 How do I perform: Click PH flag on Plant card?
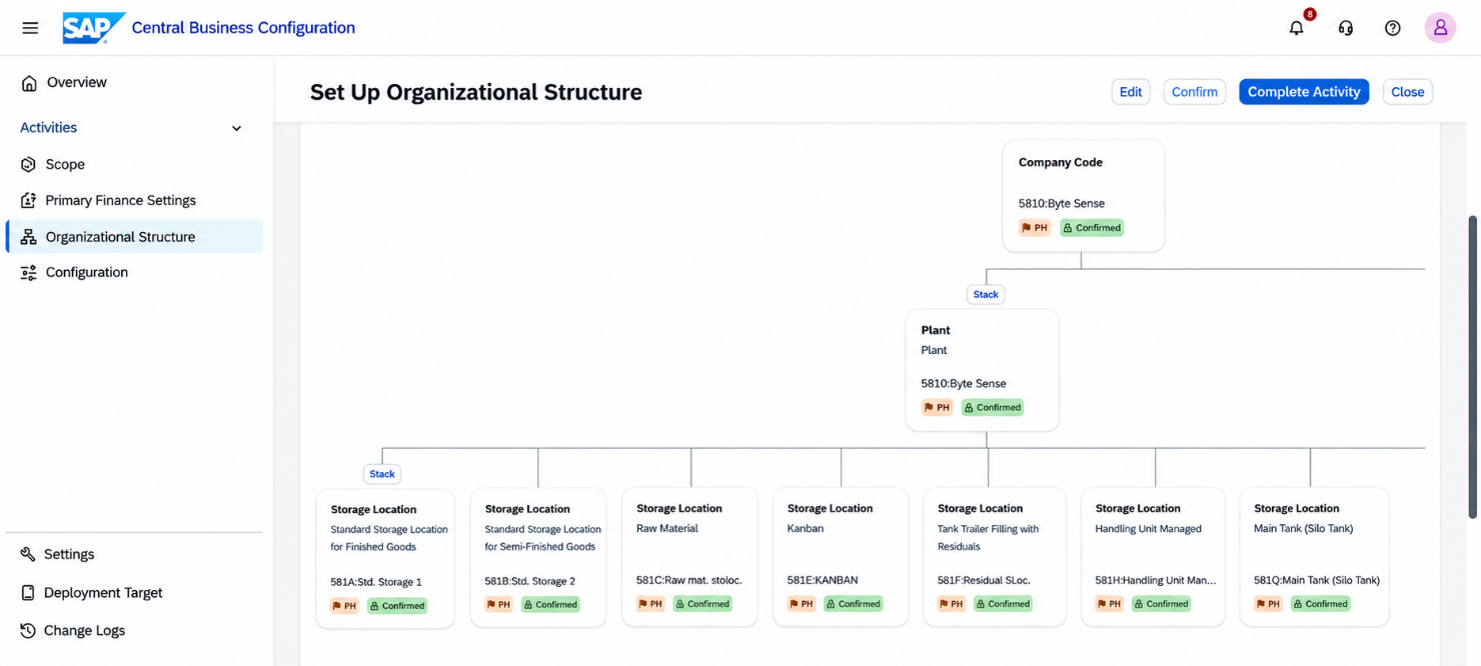pos(937,407)
